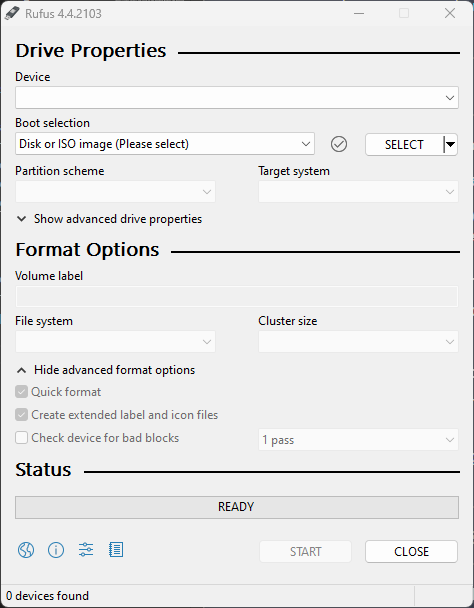Show the log notebook icon
This screenshot has height=608, width=474.
116,550
